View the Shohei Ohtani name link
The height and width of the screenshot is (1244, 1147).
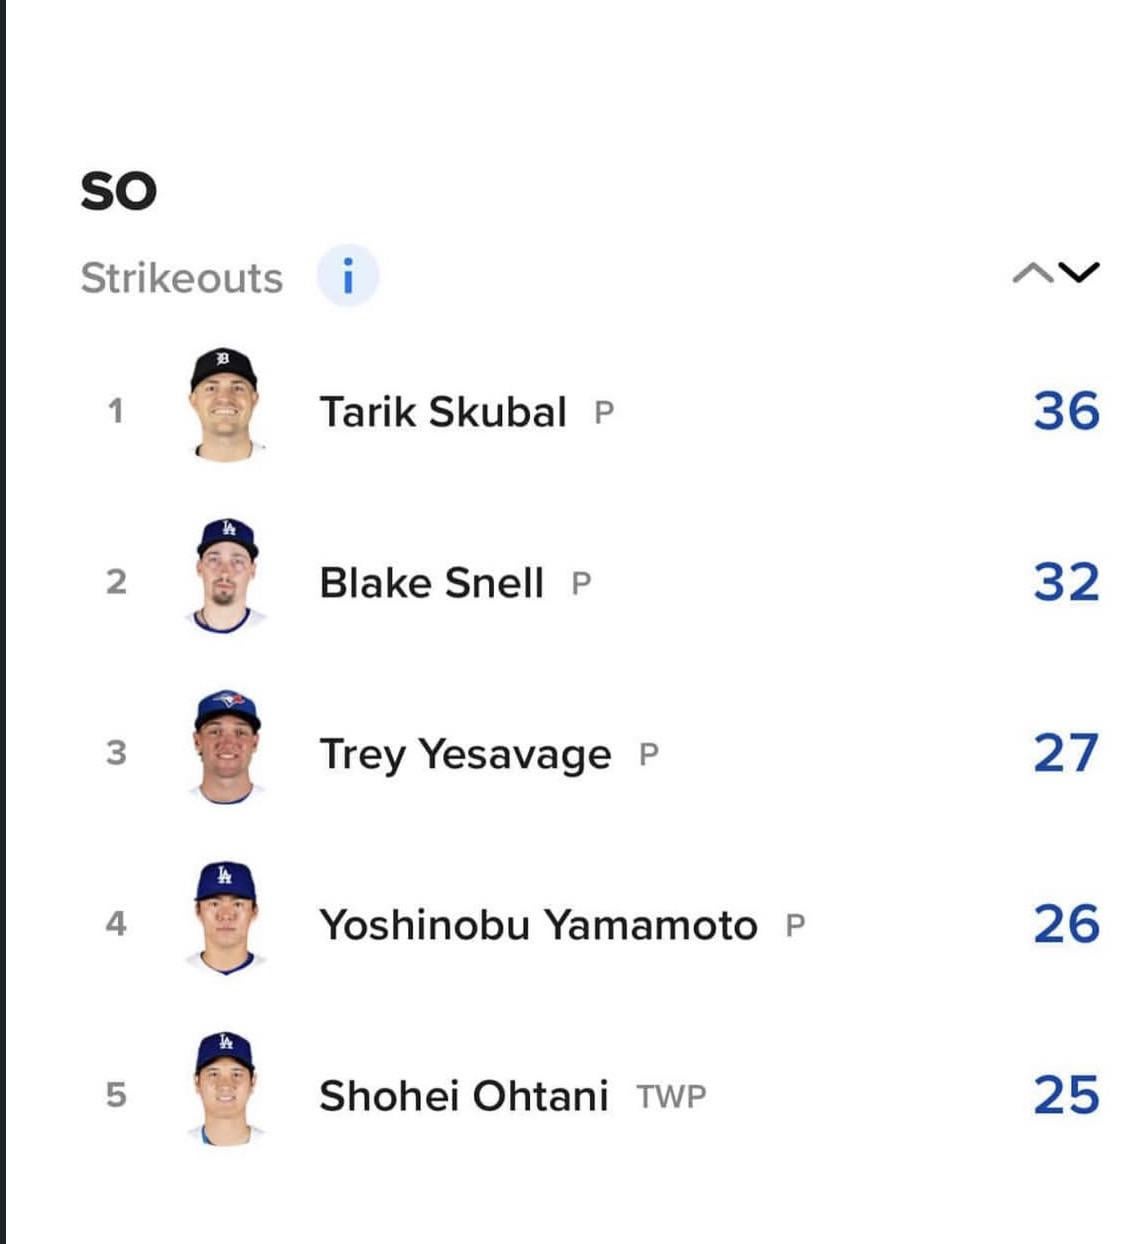pos(463,1096)
